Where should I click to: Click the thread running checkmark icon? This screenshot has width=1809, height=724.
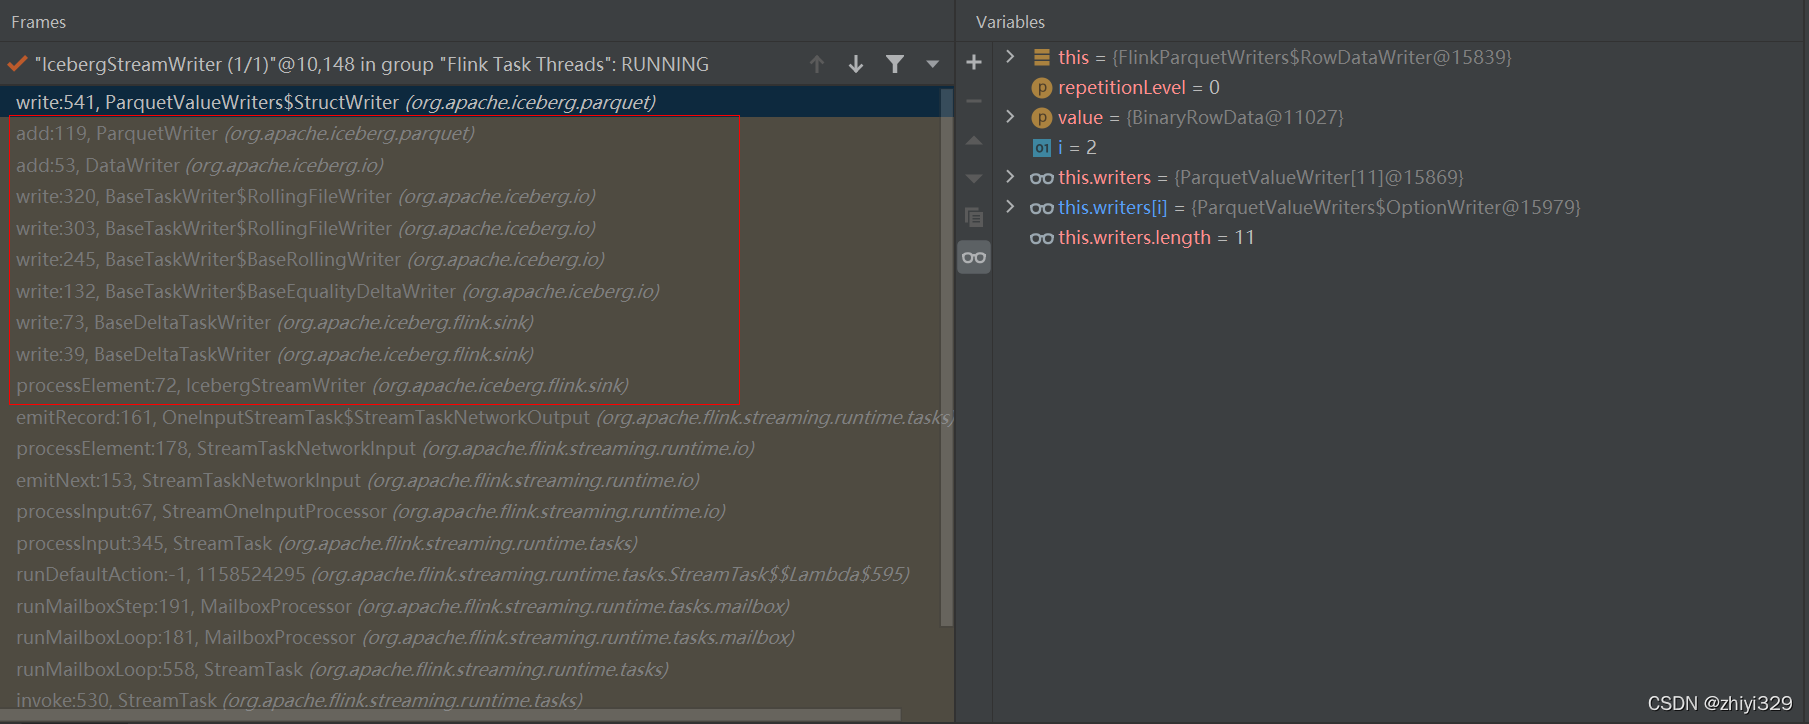coord(17,64)
